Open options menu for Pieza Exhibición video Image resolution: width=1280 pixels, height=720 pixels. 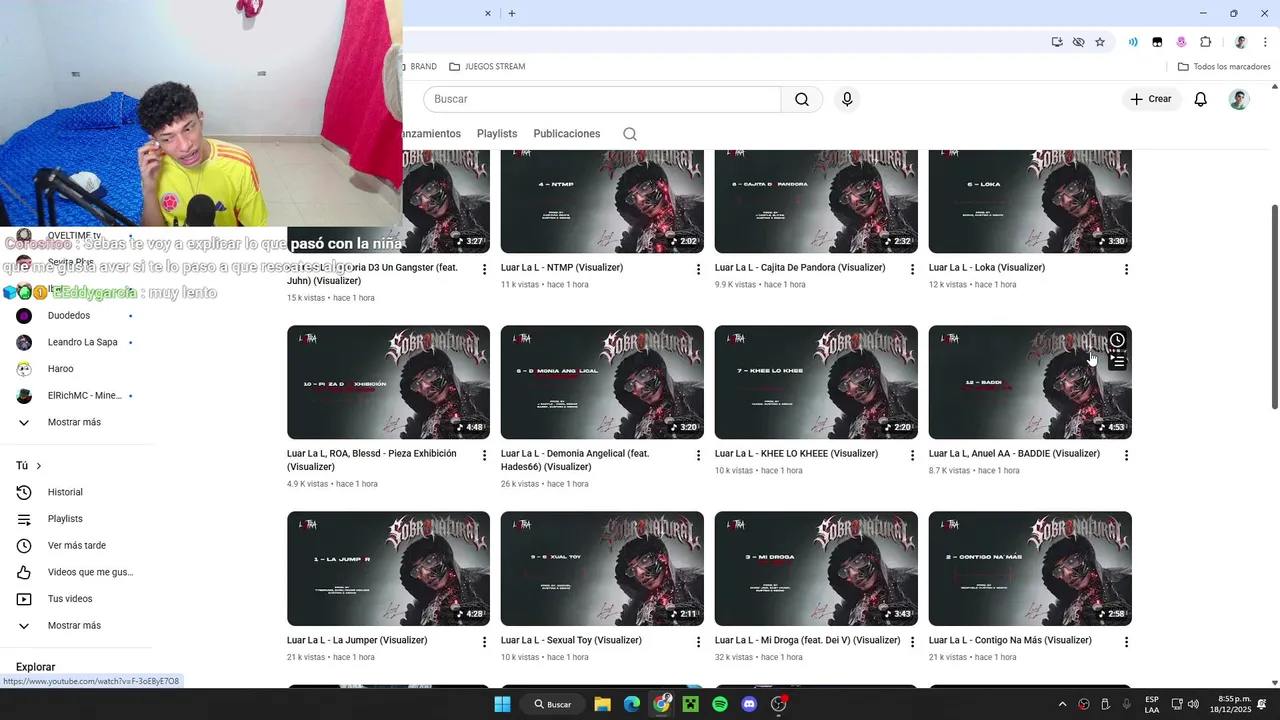coord(484,455)
